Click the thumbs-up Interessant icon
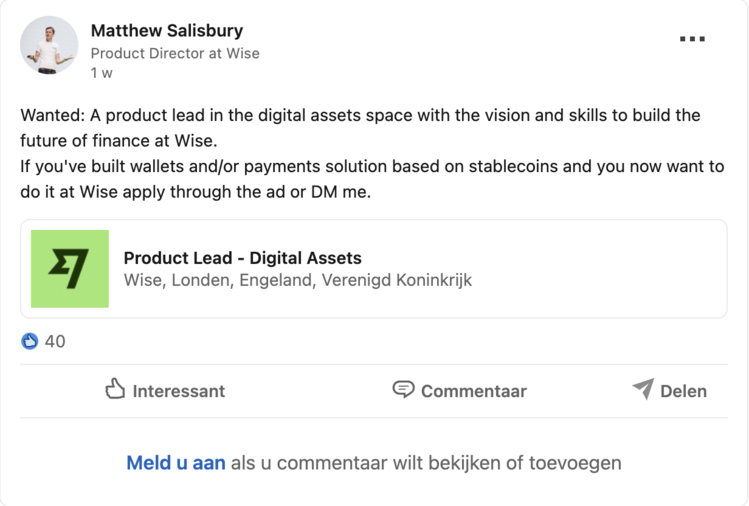The image size is (749, 506). pos(116,390)
